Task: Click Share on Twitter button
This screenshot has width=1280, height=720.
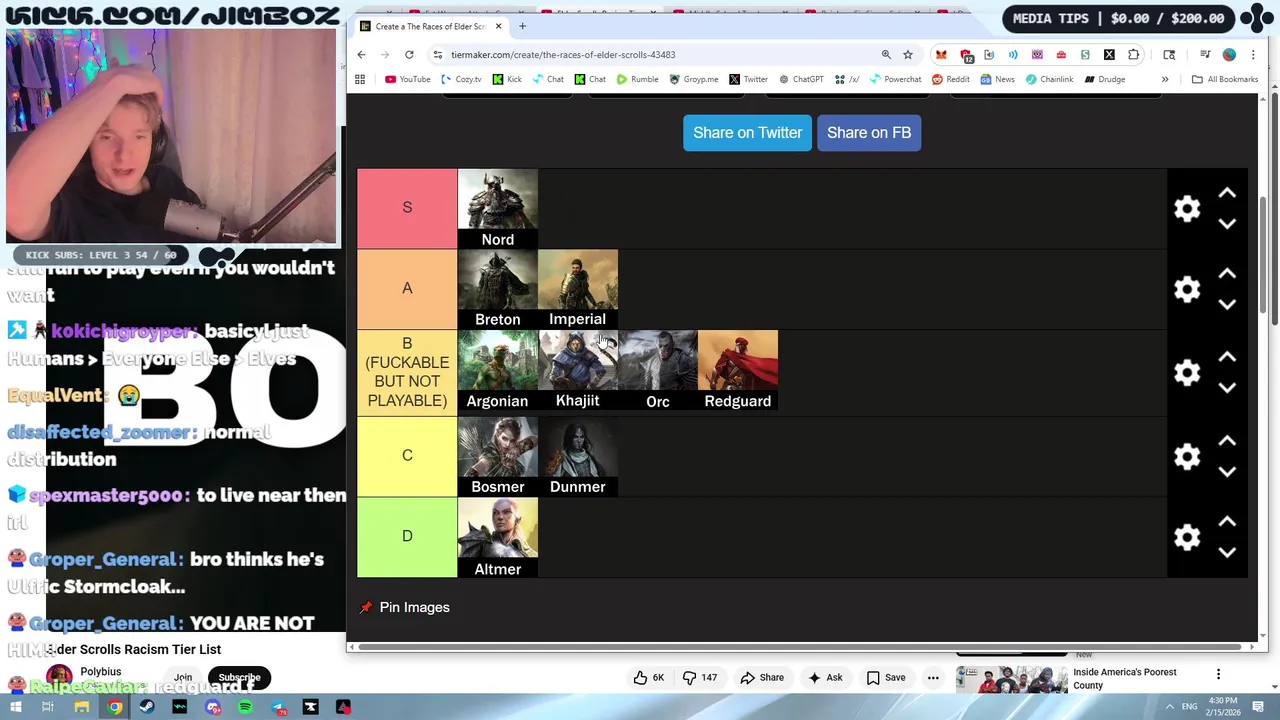Action: coord(747,133)
